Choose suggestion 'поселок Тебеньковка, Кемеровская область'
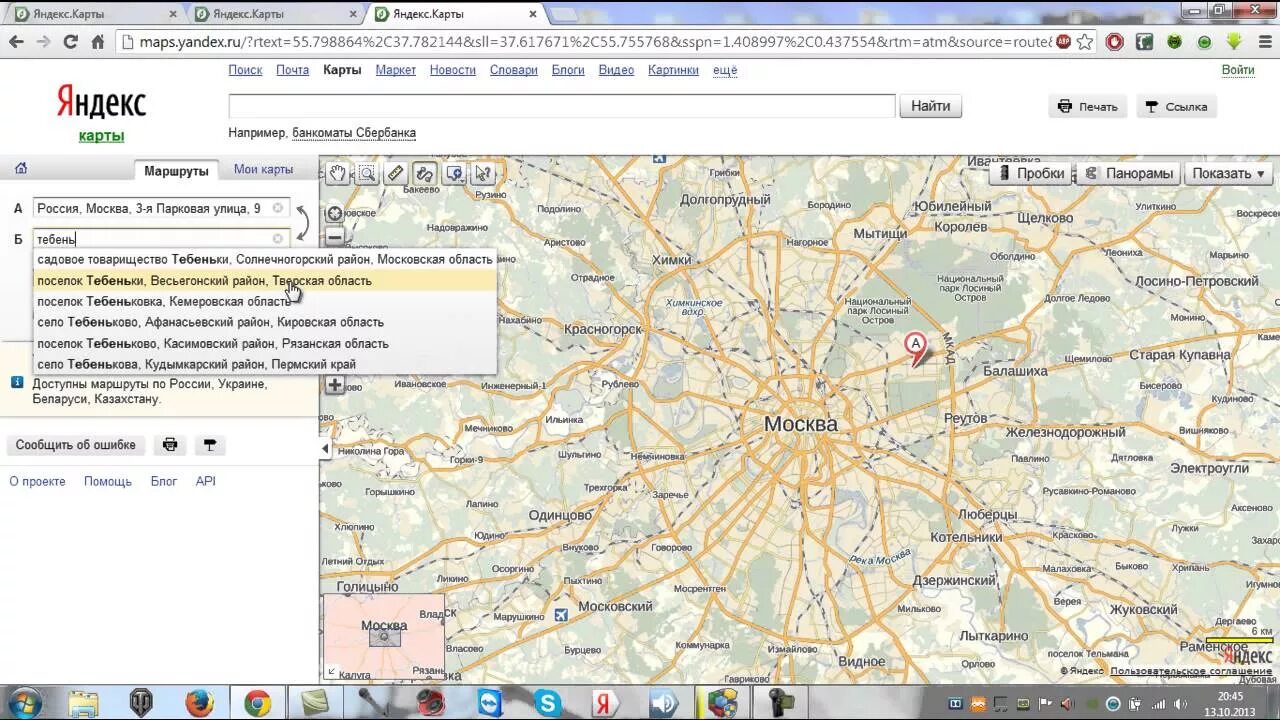Image resolution: width=1280 pixels, height=720 pixels. pyautogui.click(x=265, y=301)
